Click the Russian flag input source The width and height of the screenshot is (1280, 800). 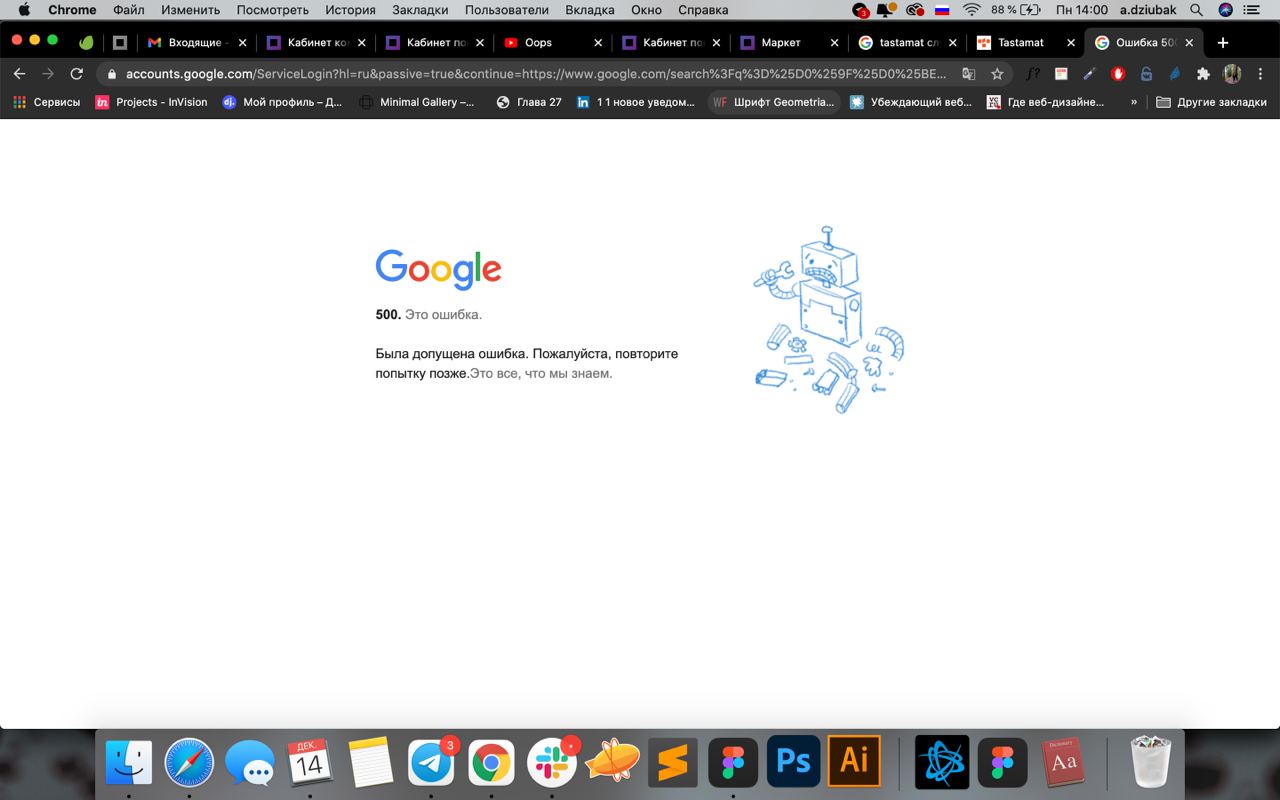click(941, 10)
